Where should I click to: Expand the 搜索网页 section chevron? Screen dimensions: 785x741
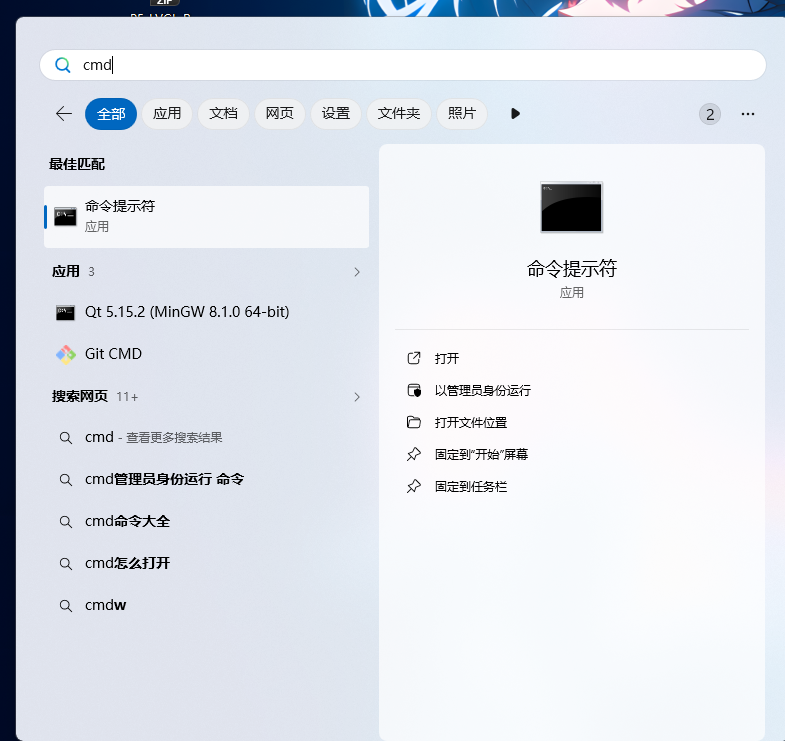point(357,397)
